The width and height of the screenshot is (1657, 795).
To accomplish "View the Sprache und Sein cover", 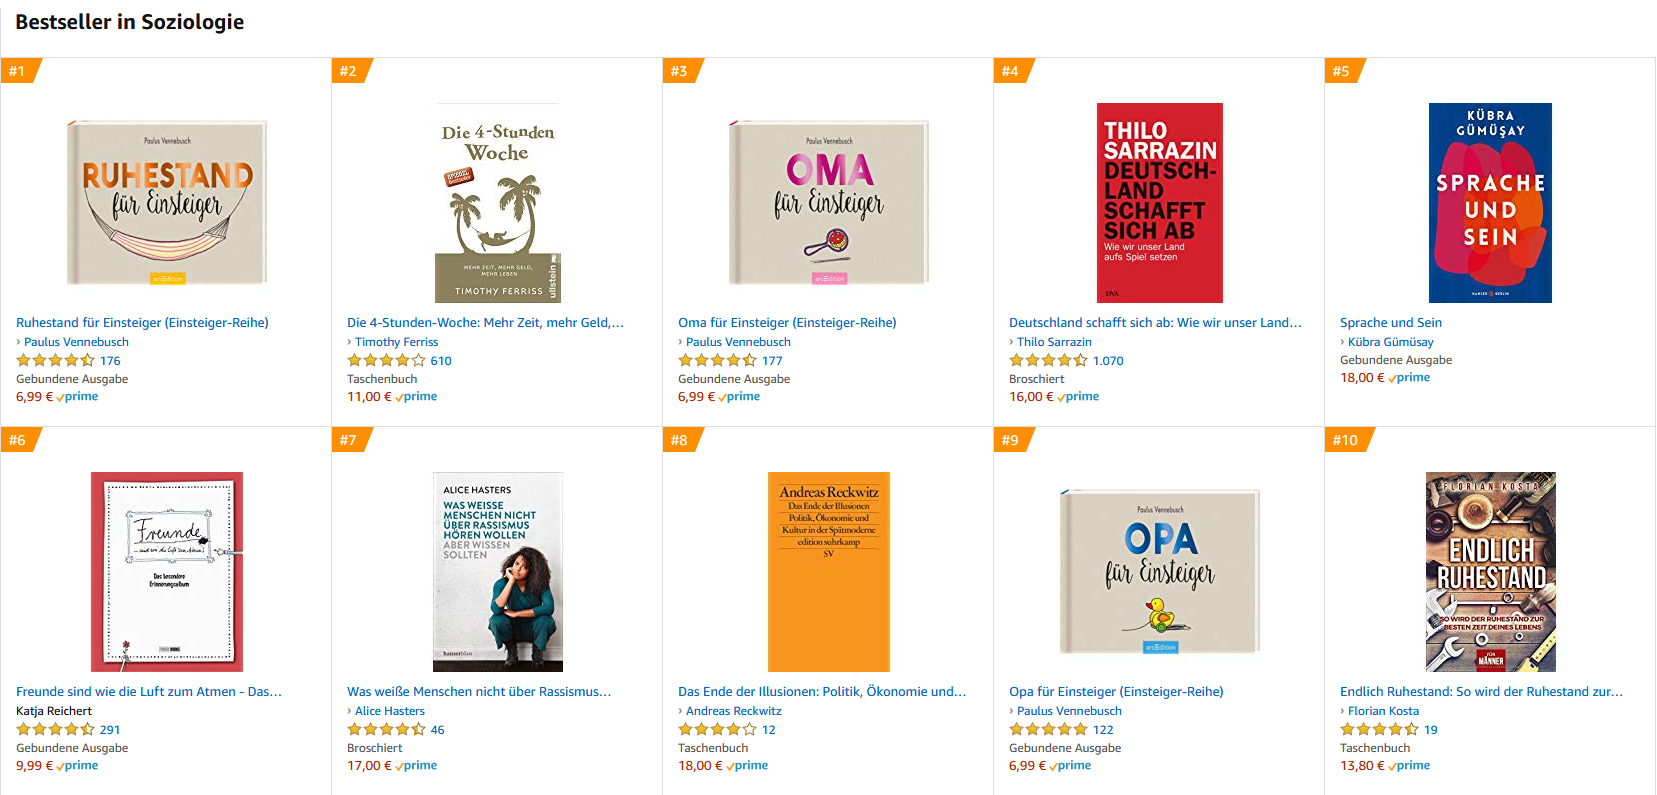I will coord(1490,203).
